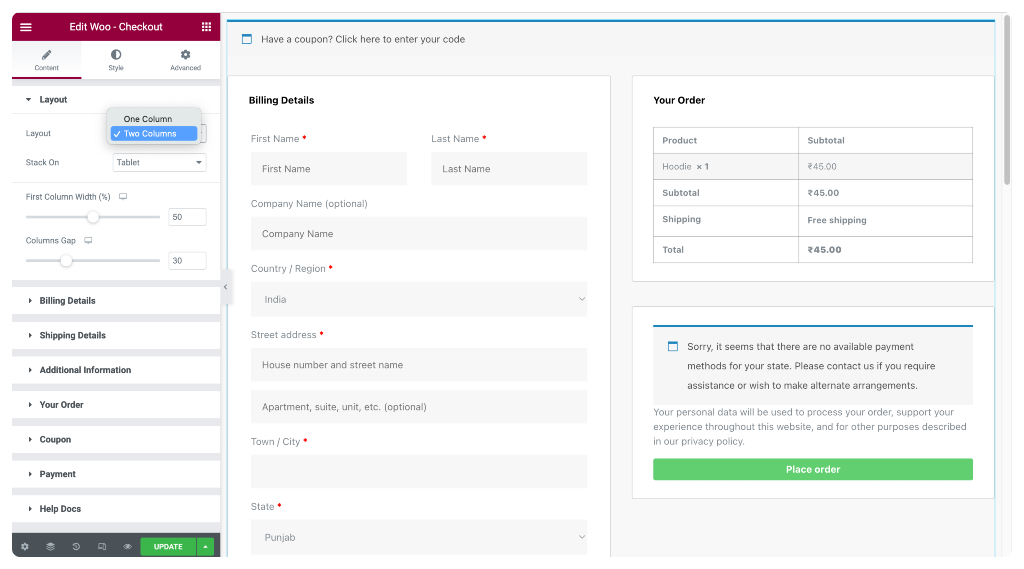Image resolution: width=1024 pixels, height=569 pixels.
Task: Click the personal data privacy policy text
Action: pos(810,427)
